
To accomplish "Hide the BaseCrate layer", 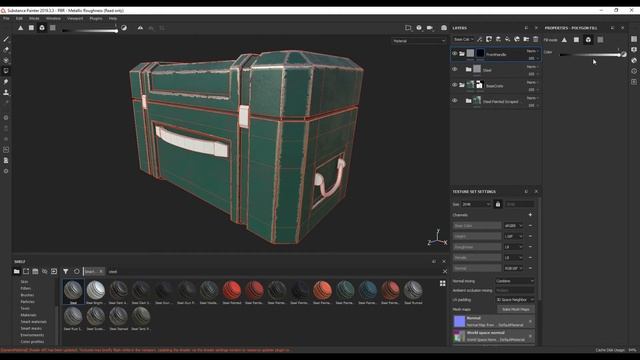I will pyautogui.click(x=455, y=85).
